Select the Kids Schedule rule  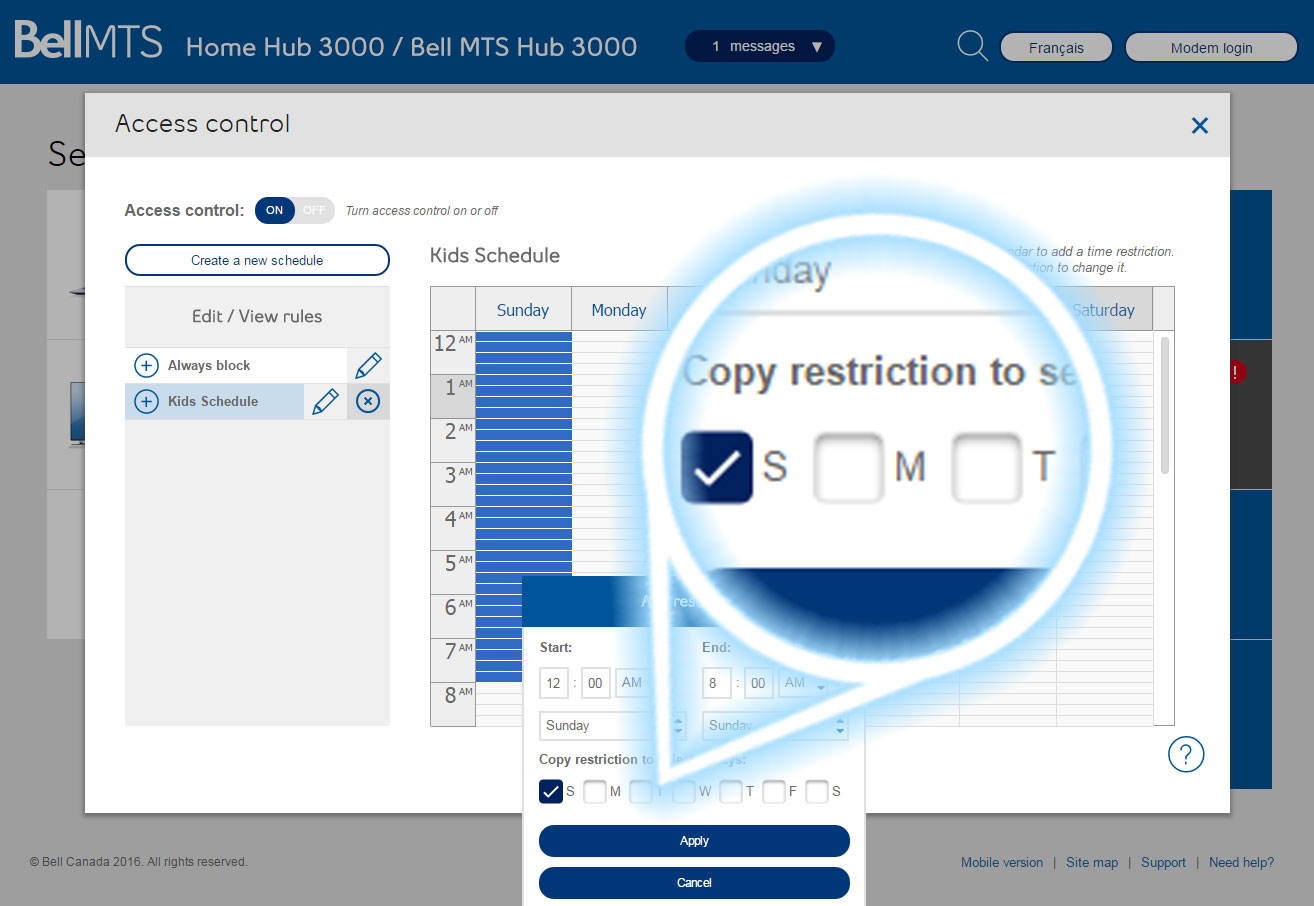click(213, 402)
